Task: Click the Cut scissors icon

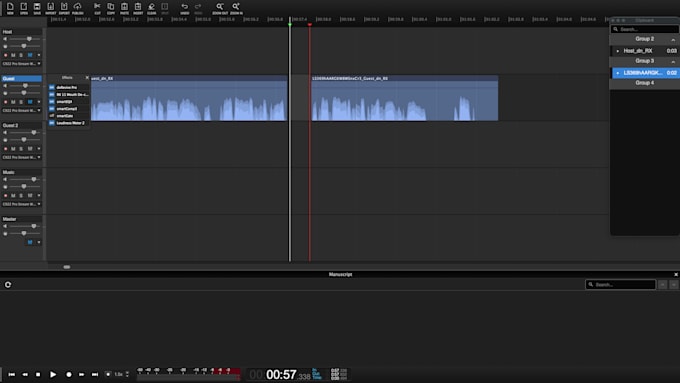Action: [x=97, y=7]
